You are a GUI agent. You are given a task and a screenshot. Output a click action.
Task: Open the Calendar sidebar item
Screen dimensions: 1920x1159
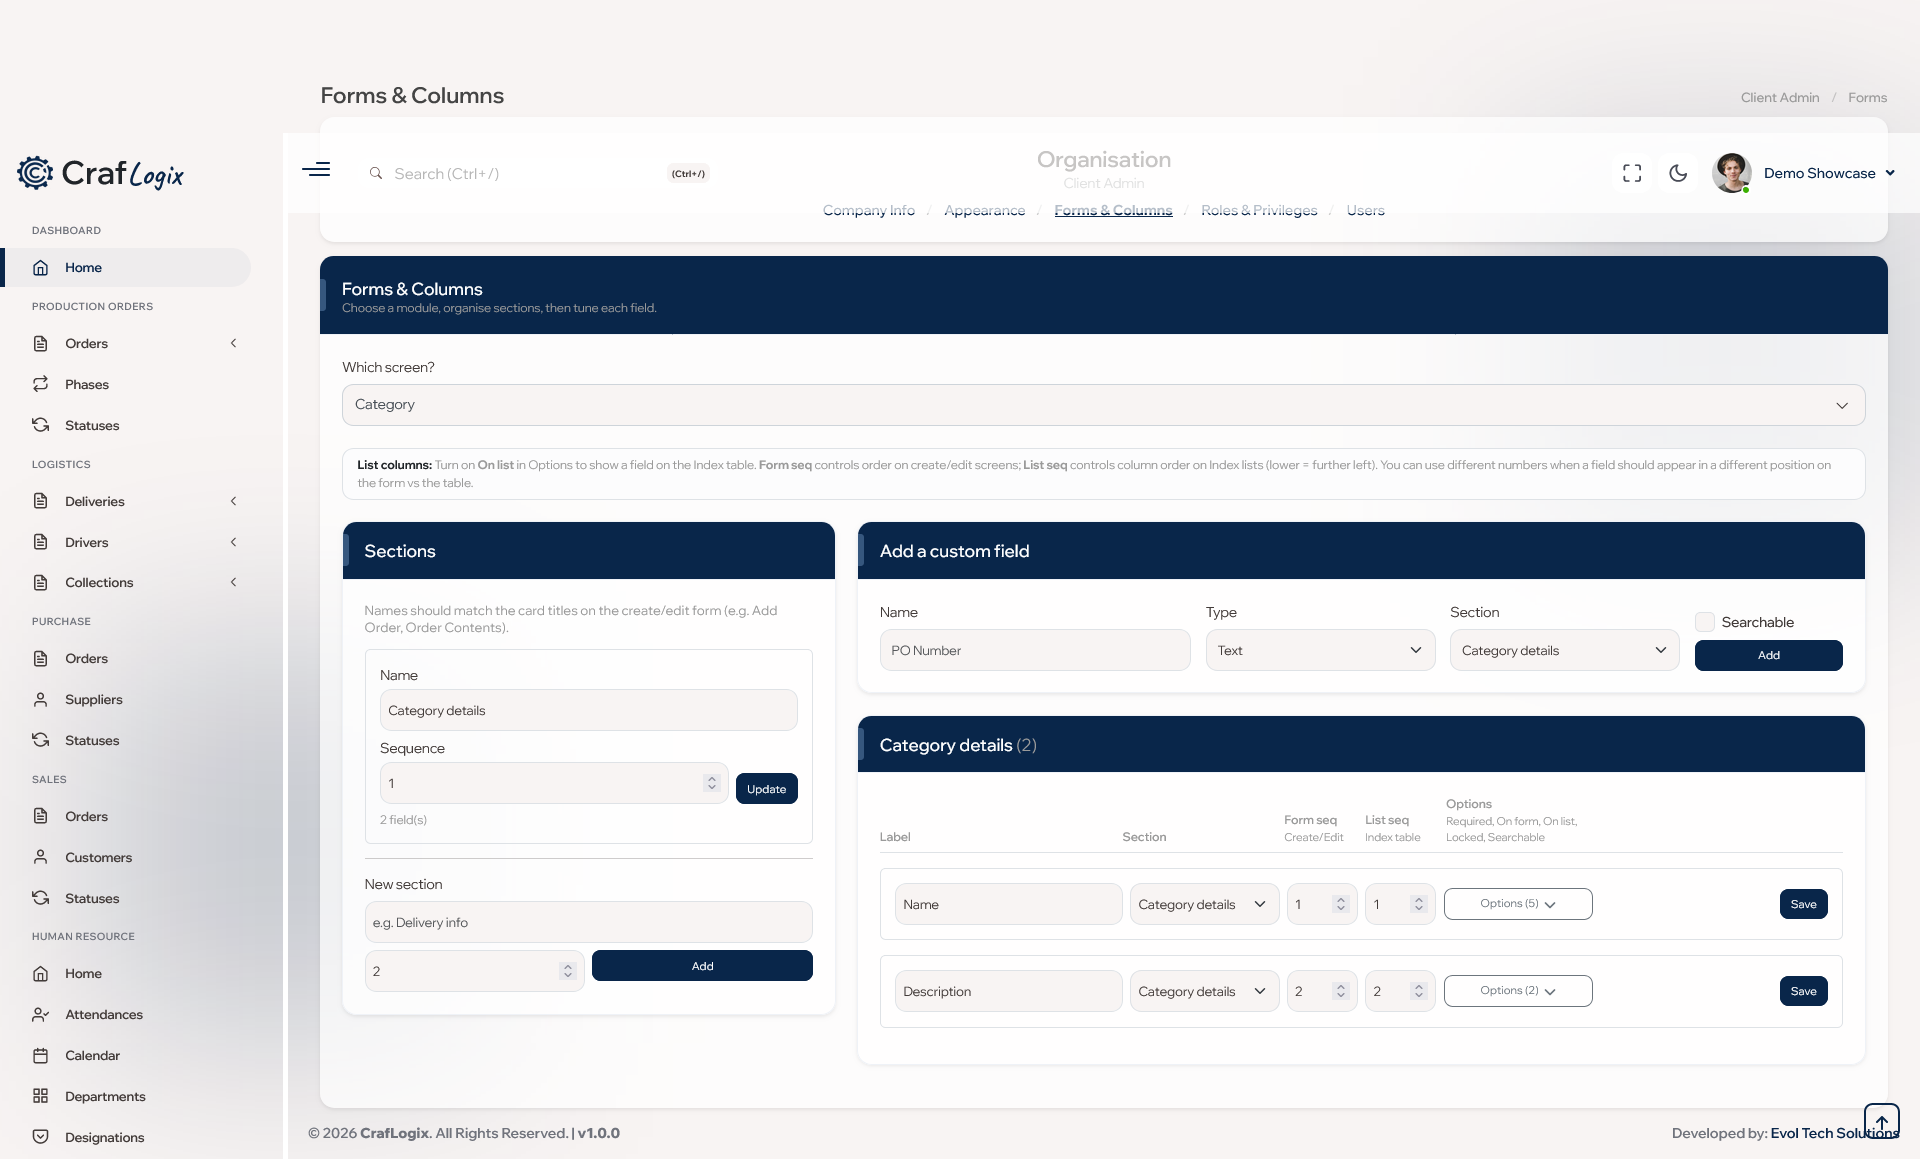click(126, 1055)
